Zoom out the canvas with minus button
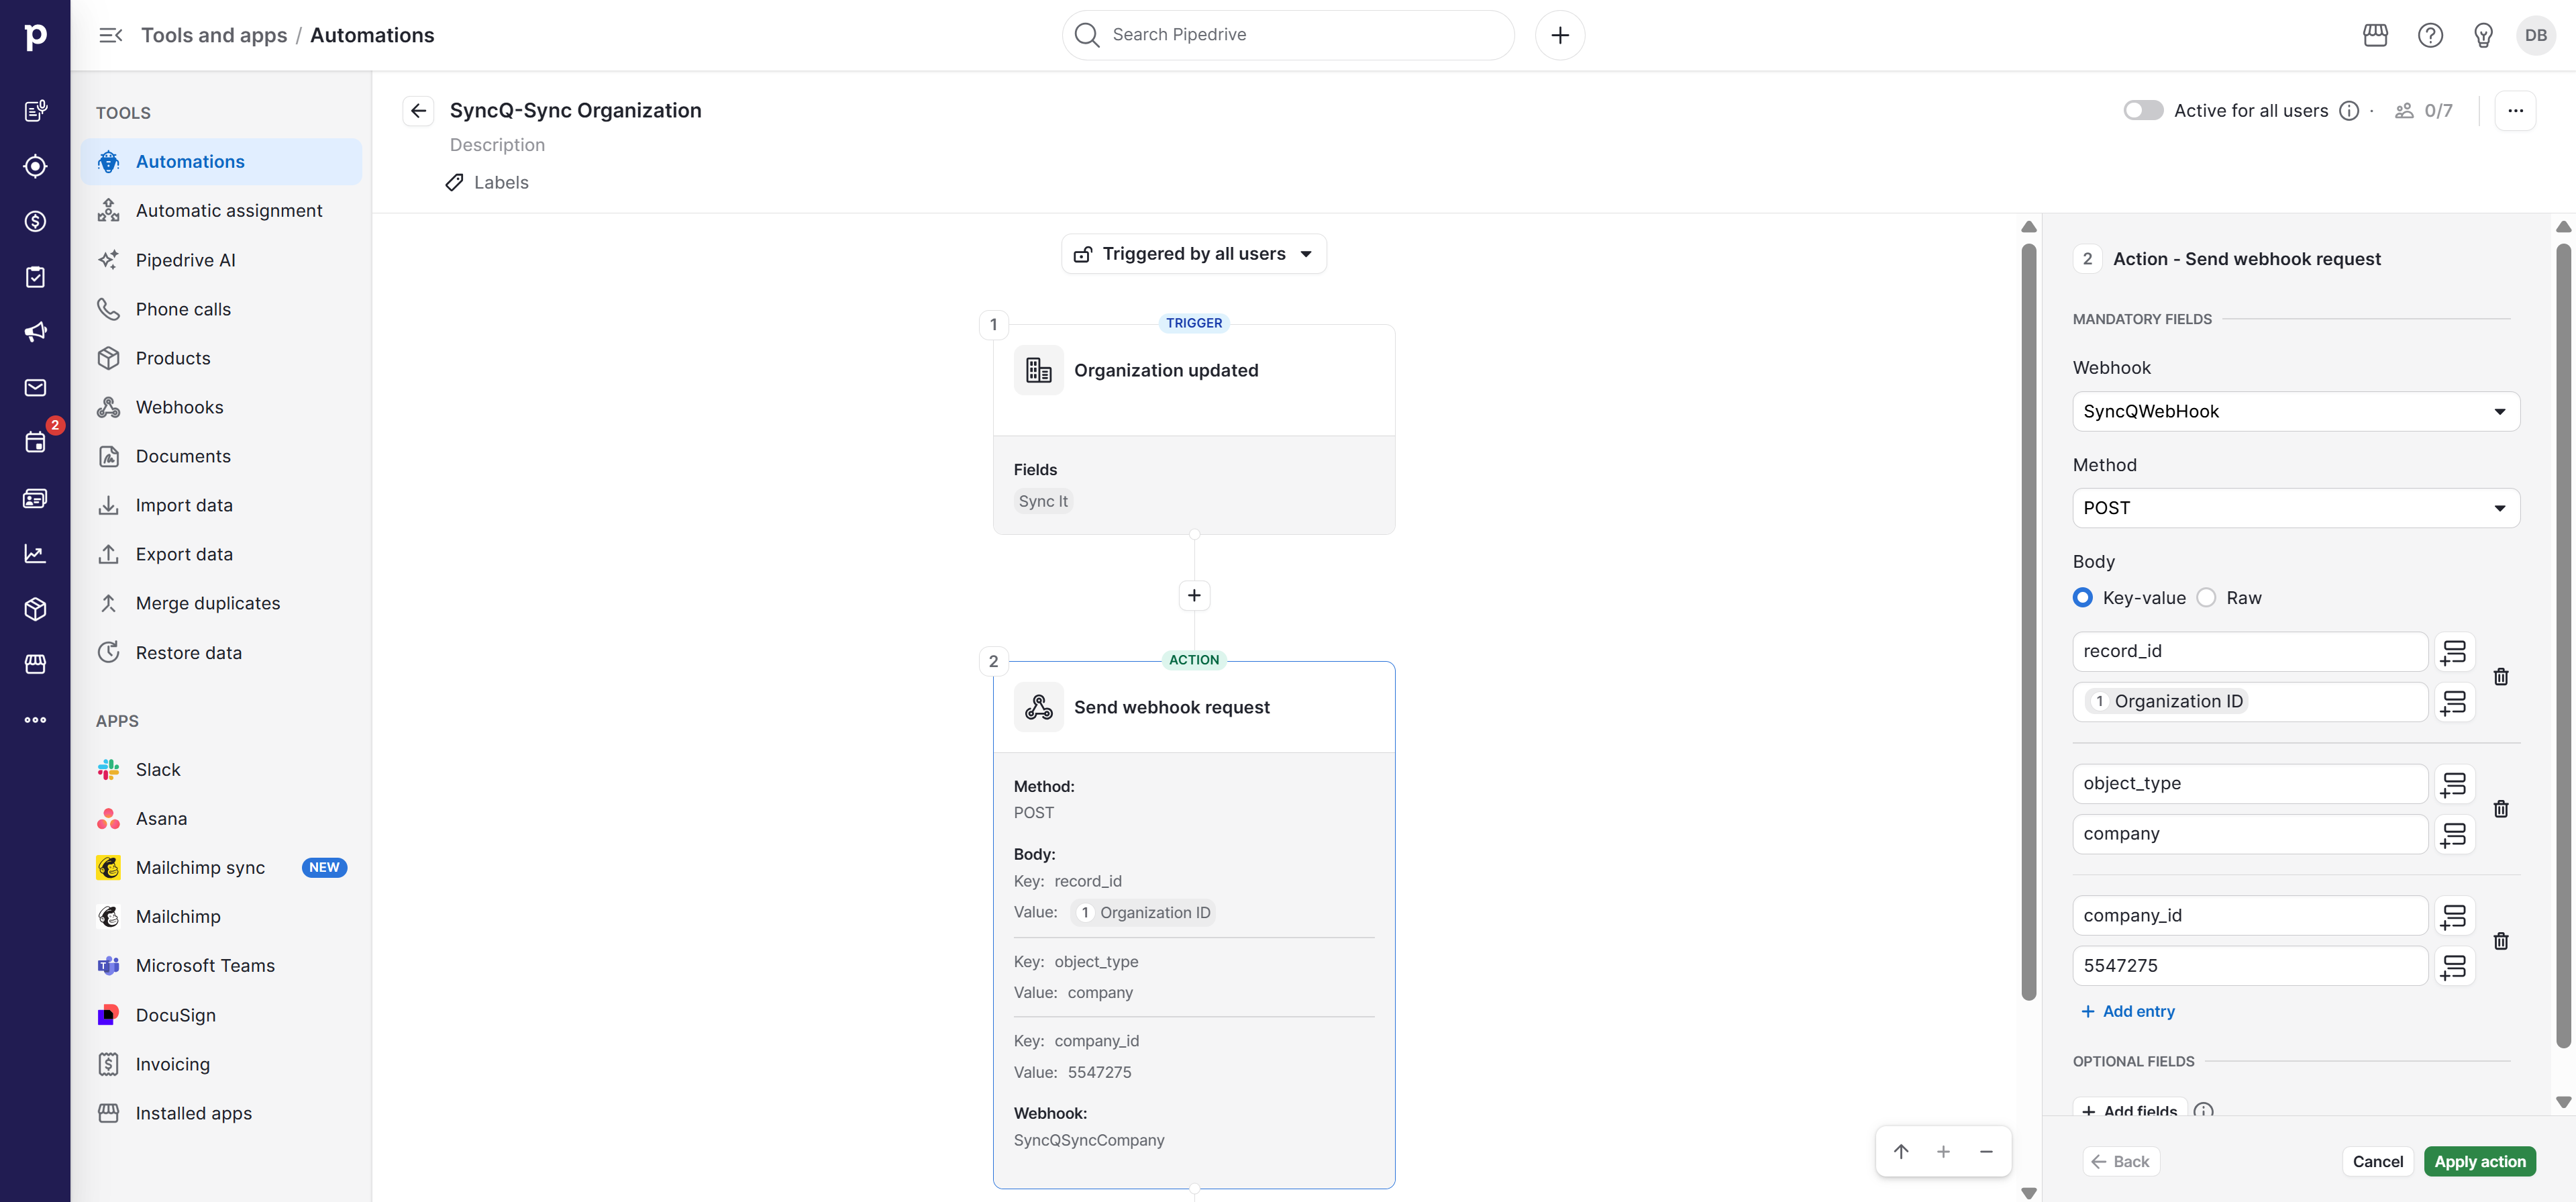The height and width of the screenshot is (1202, 2576). (x=1986, y=1152)
